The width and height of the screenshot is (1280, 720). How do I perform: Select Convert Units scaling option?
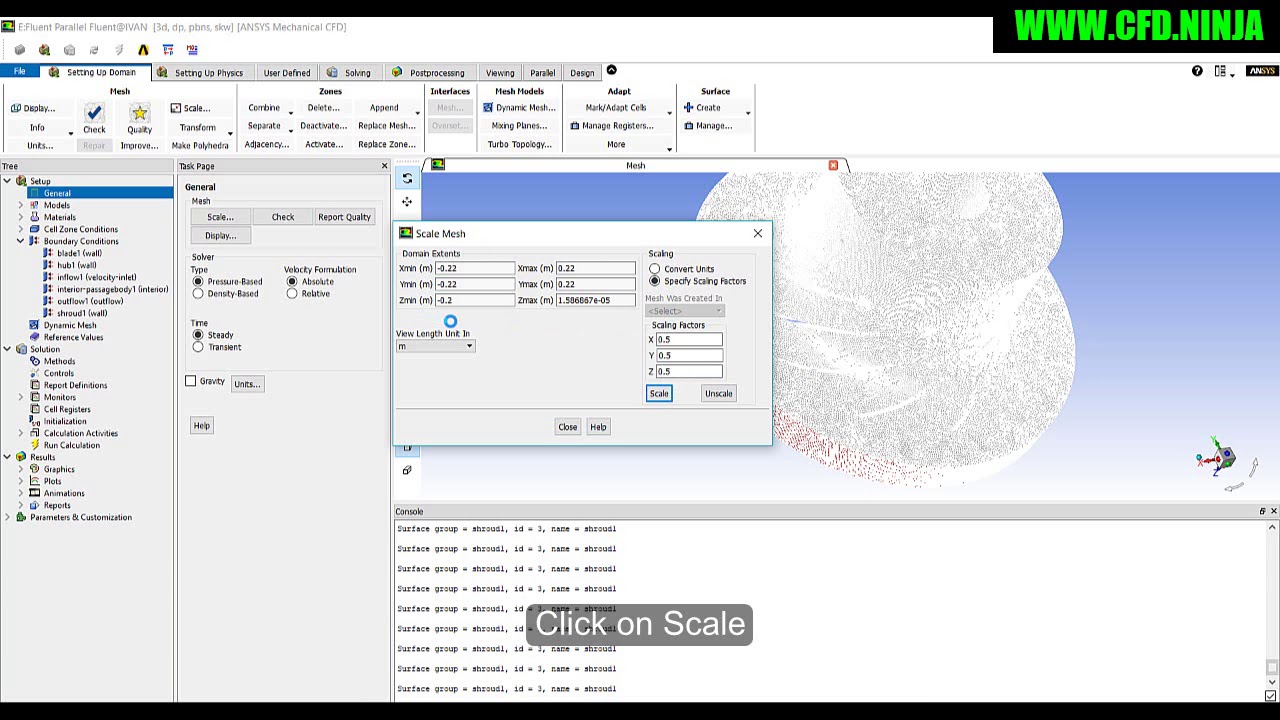[x=655, y=269]
